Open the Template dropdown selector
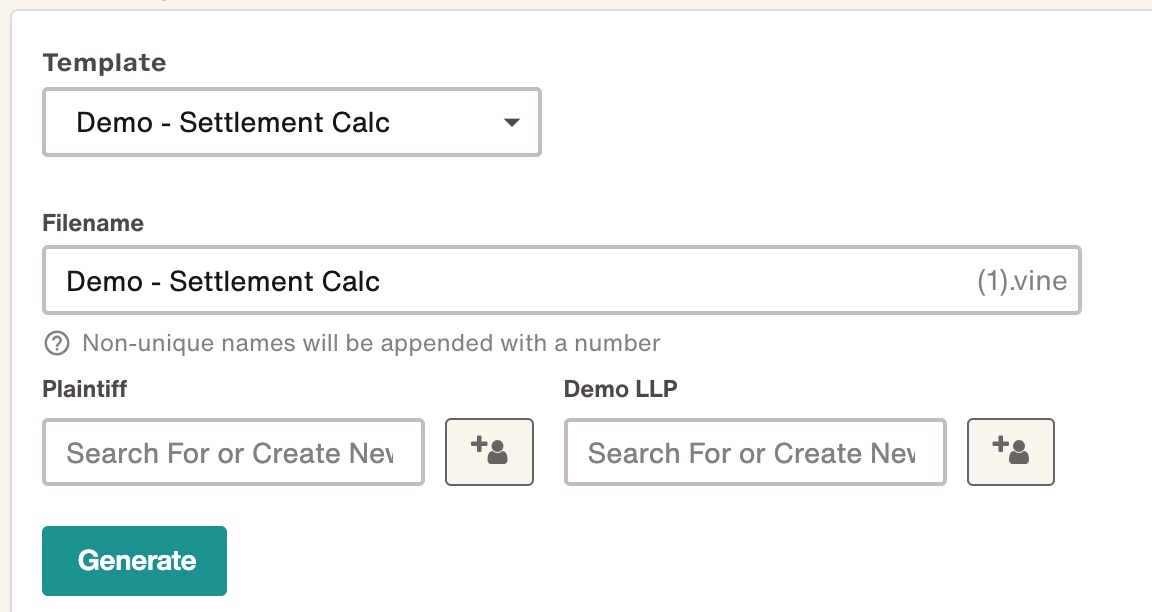Viewport: 1152px width, 612px height. click(x=292, y=122)
